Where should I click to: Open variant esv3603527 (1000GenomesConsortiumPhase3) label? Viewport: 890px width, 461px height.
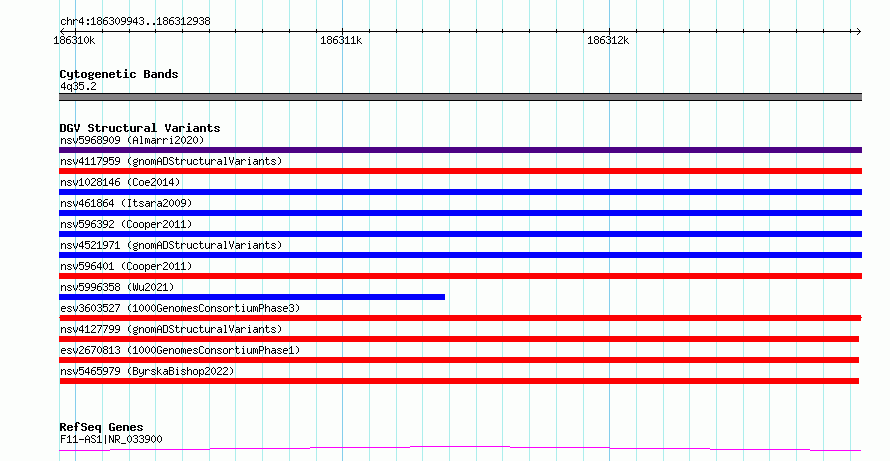[x=180, y=308]
